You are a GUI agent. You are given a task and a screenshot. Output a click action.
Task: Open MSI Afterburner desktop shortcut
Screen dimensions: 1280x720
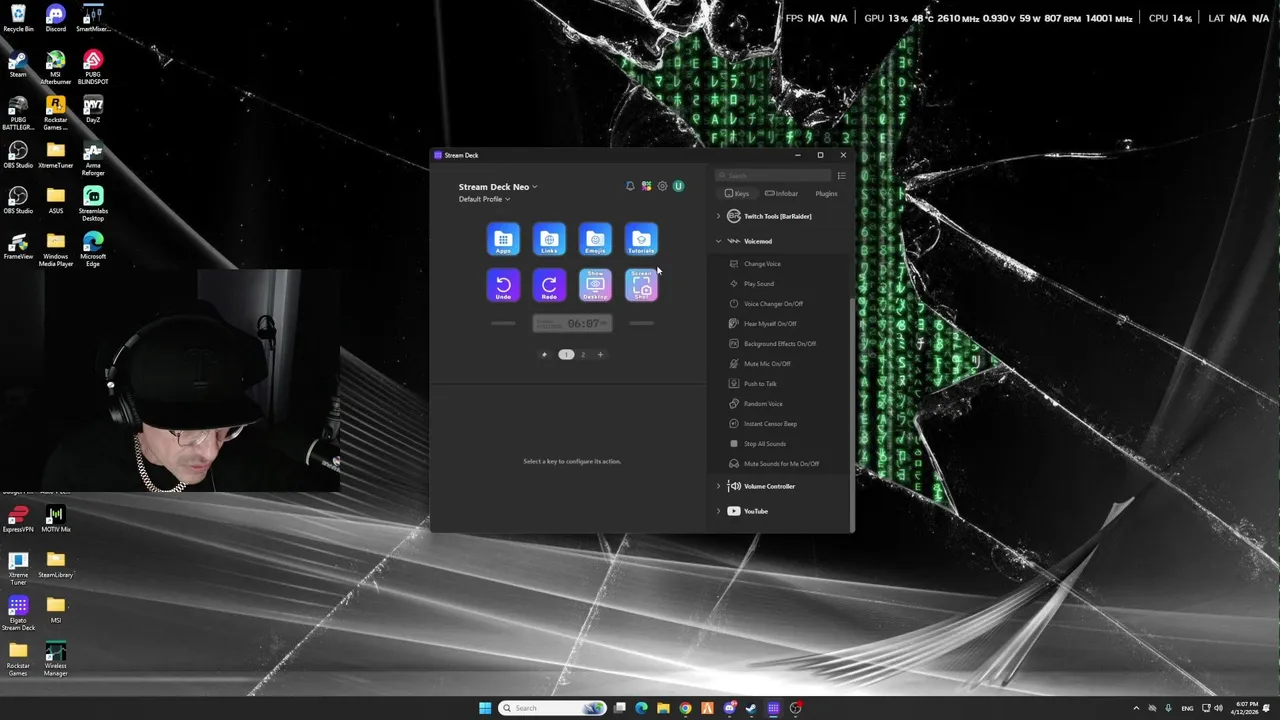(x=55, y=68)
